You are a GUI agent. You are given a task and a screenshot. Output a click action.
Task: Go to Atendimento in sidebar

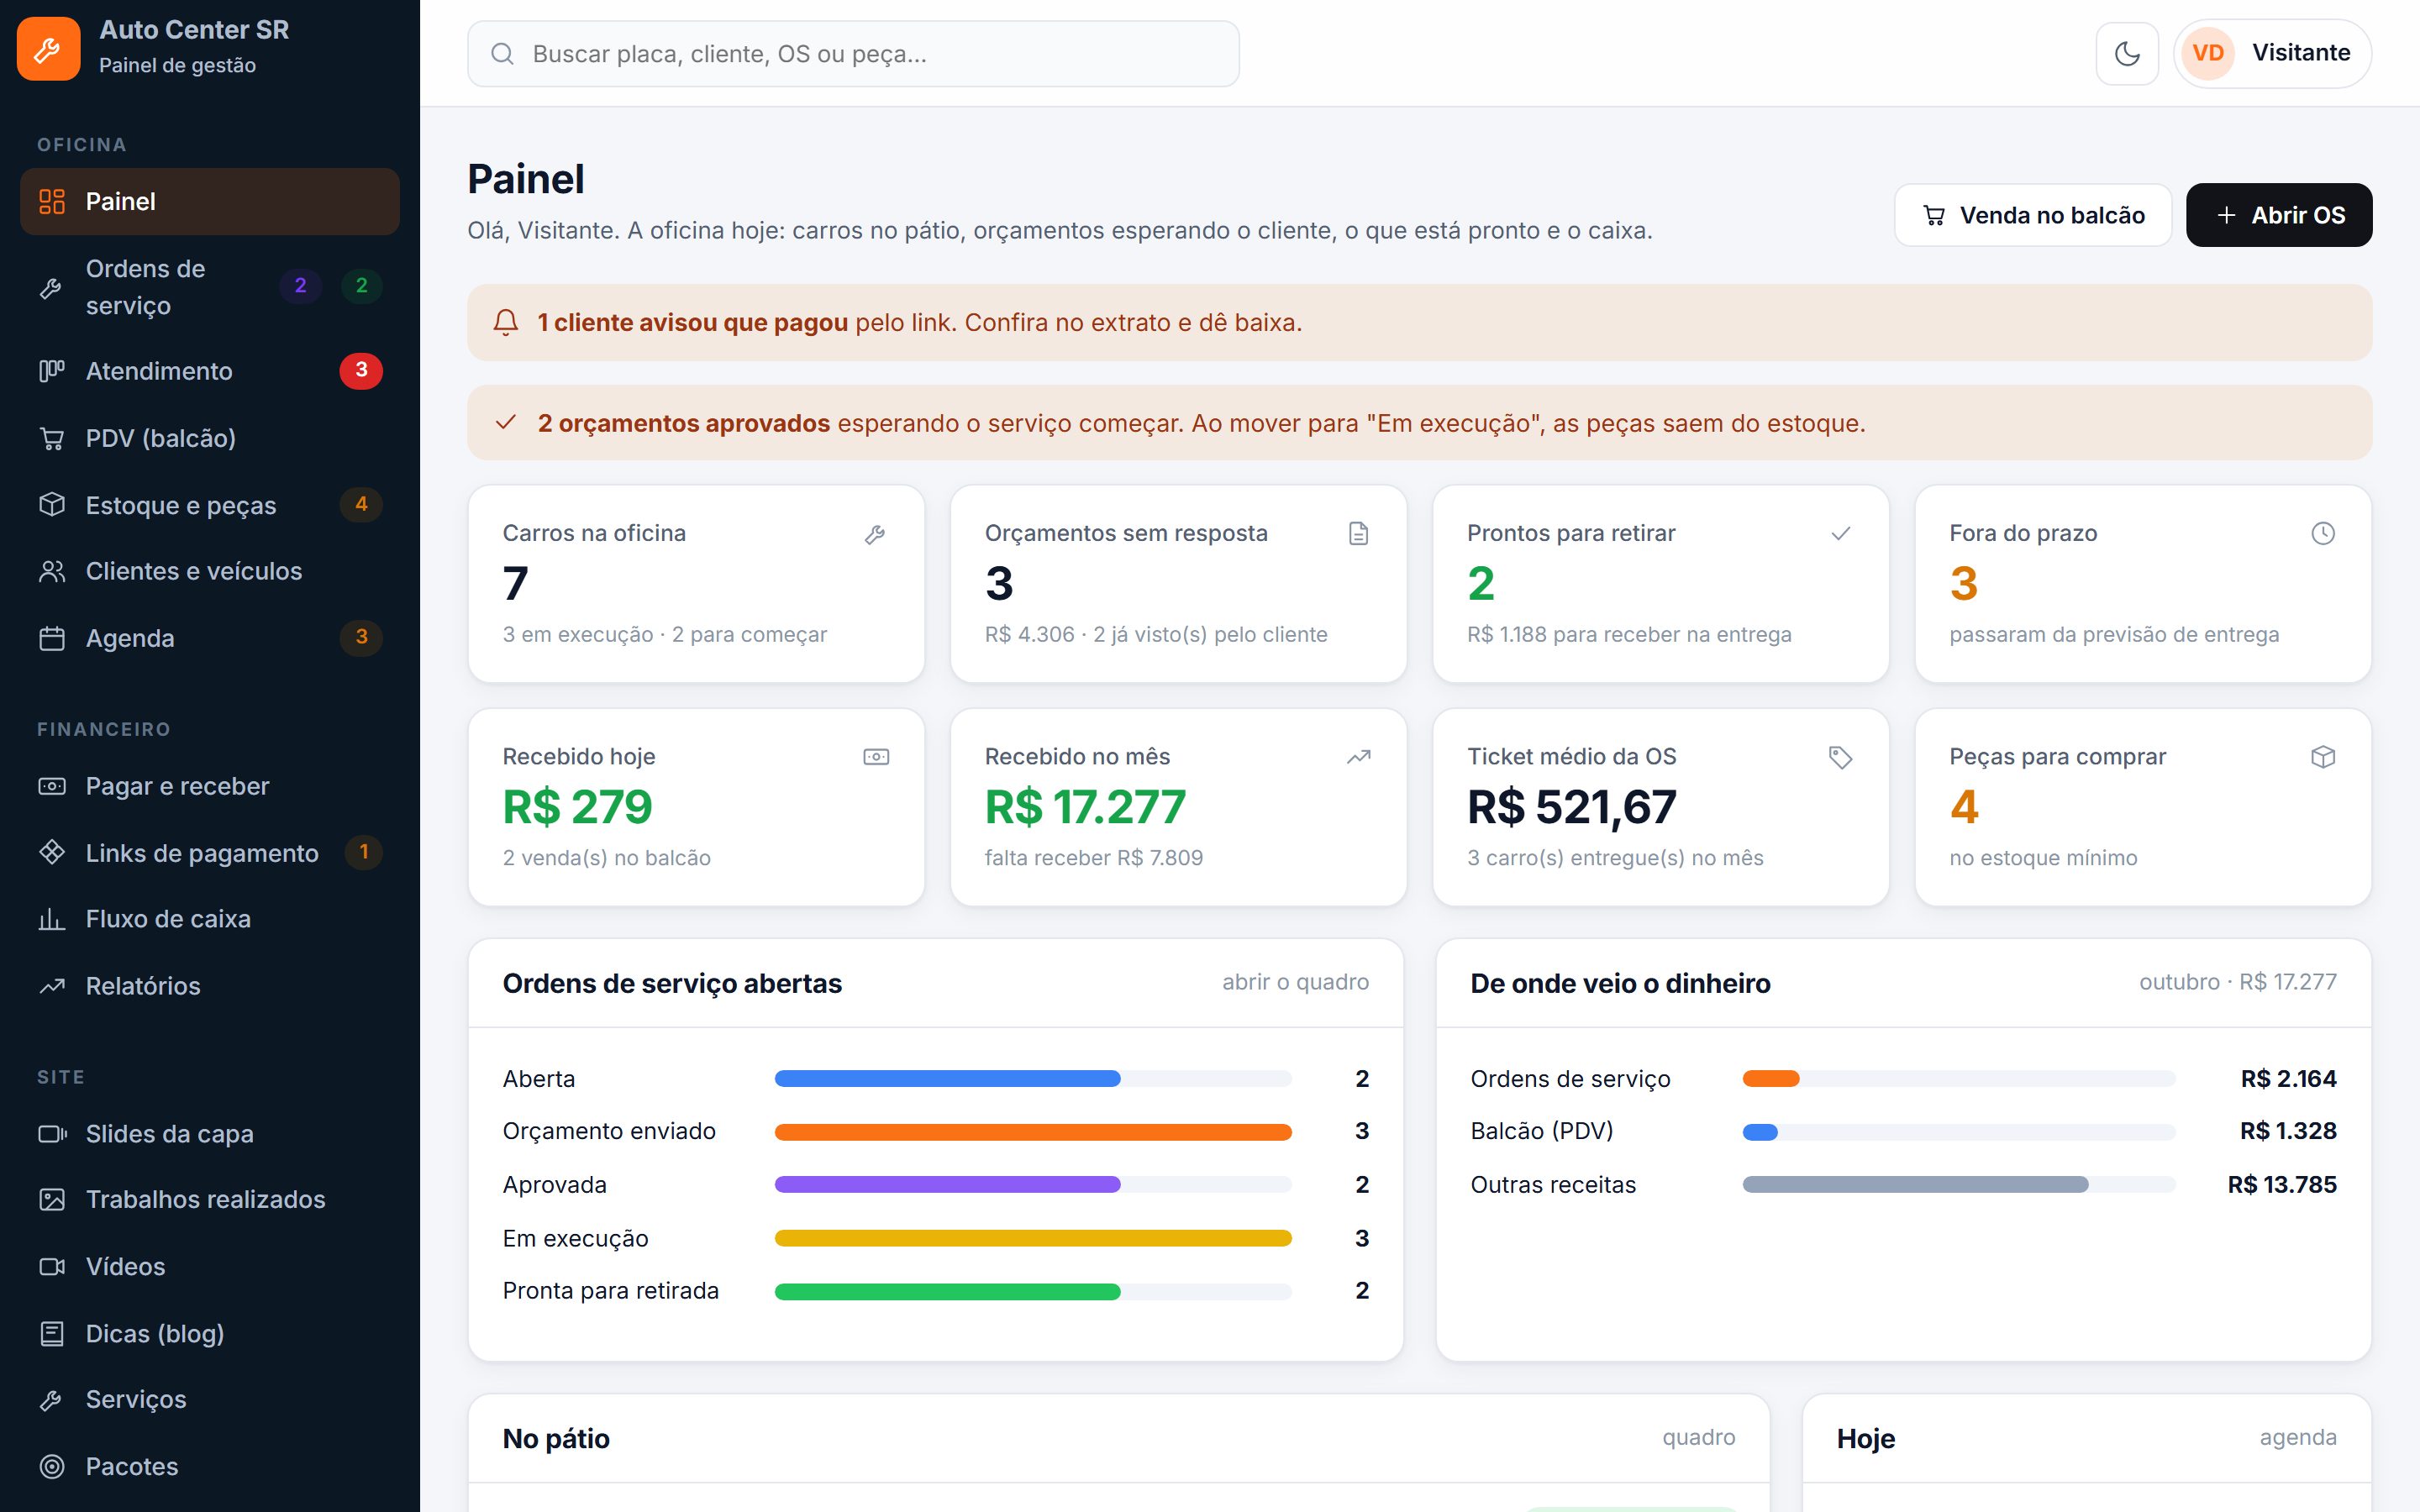point(210,371)
